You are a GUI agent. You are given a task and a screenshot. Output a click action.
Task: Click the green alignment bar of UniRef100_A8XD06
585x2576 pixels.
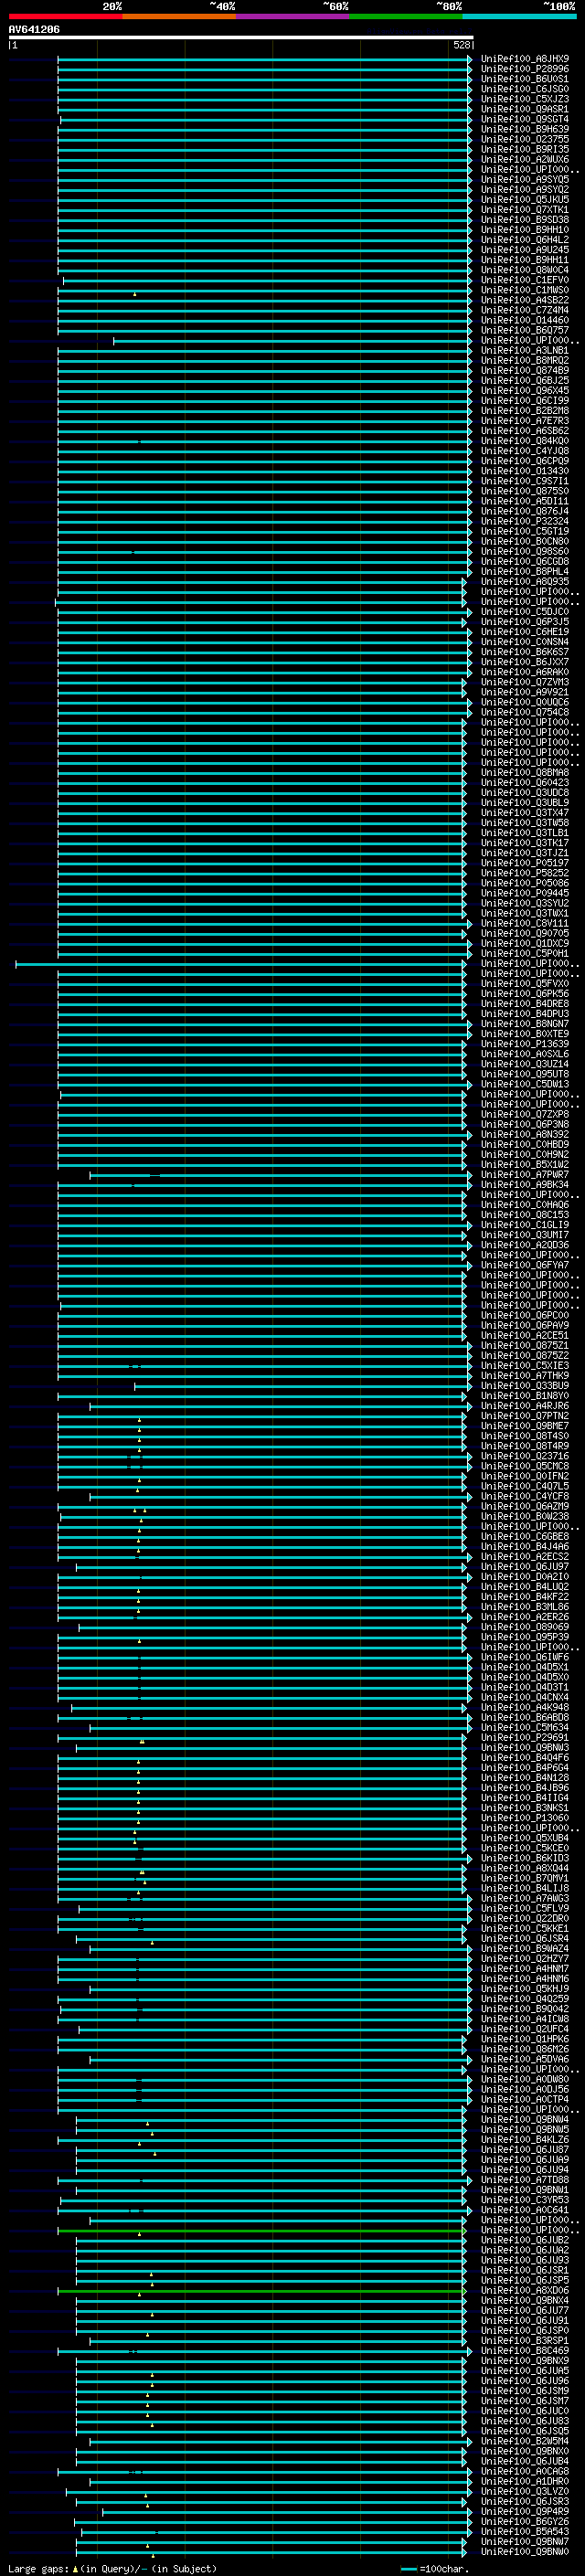tap(262, 2292)
